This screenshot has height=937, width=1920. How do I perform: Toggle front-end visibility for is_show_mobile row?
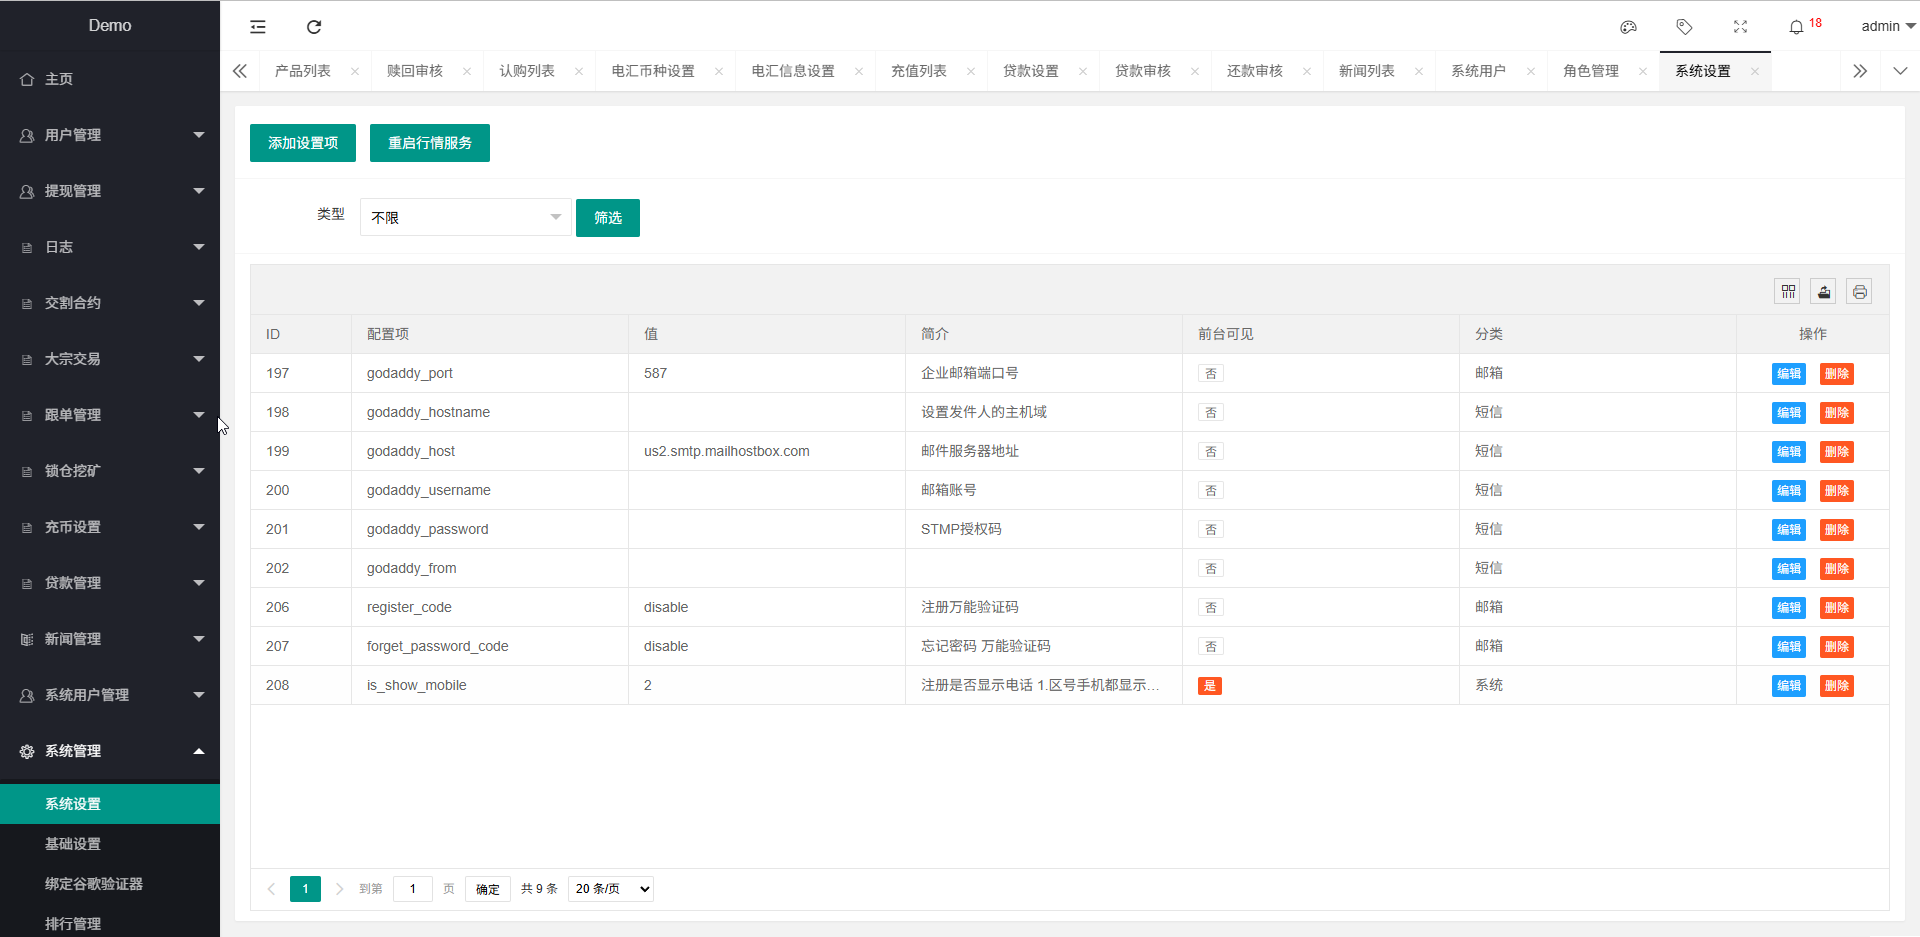click(x=1210, y=686)
